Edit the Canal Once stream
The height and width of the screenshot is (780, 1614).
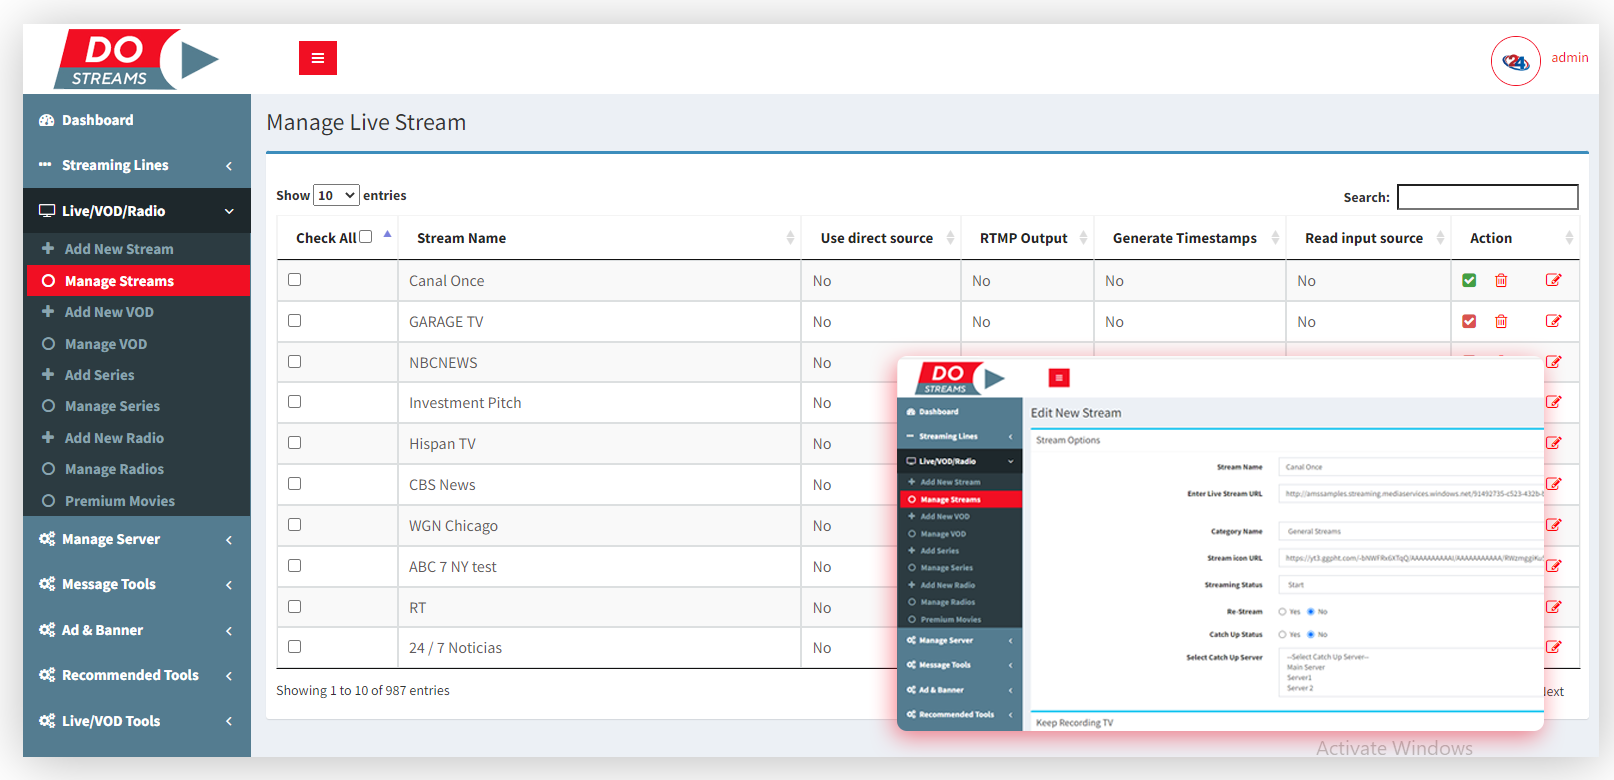1553,281
